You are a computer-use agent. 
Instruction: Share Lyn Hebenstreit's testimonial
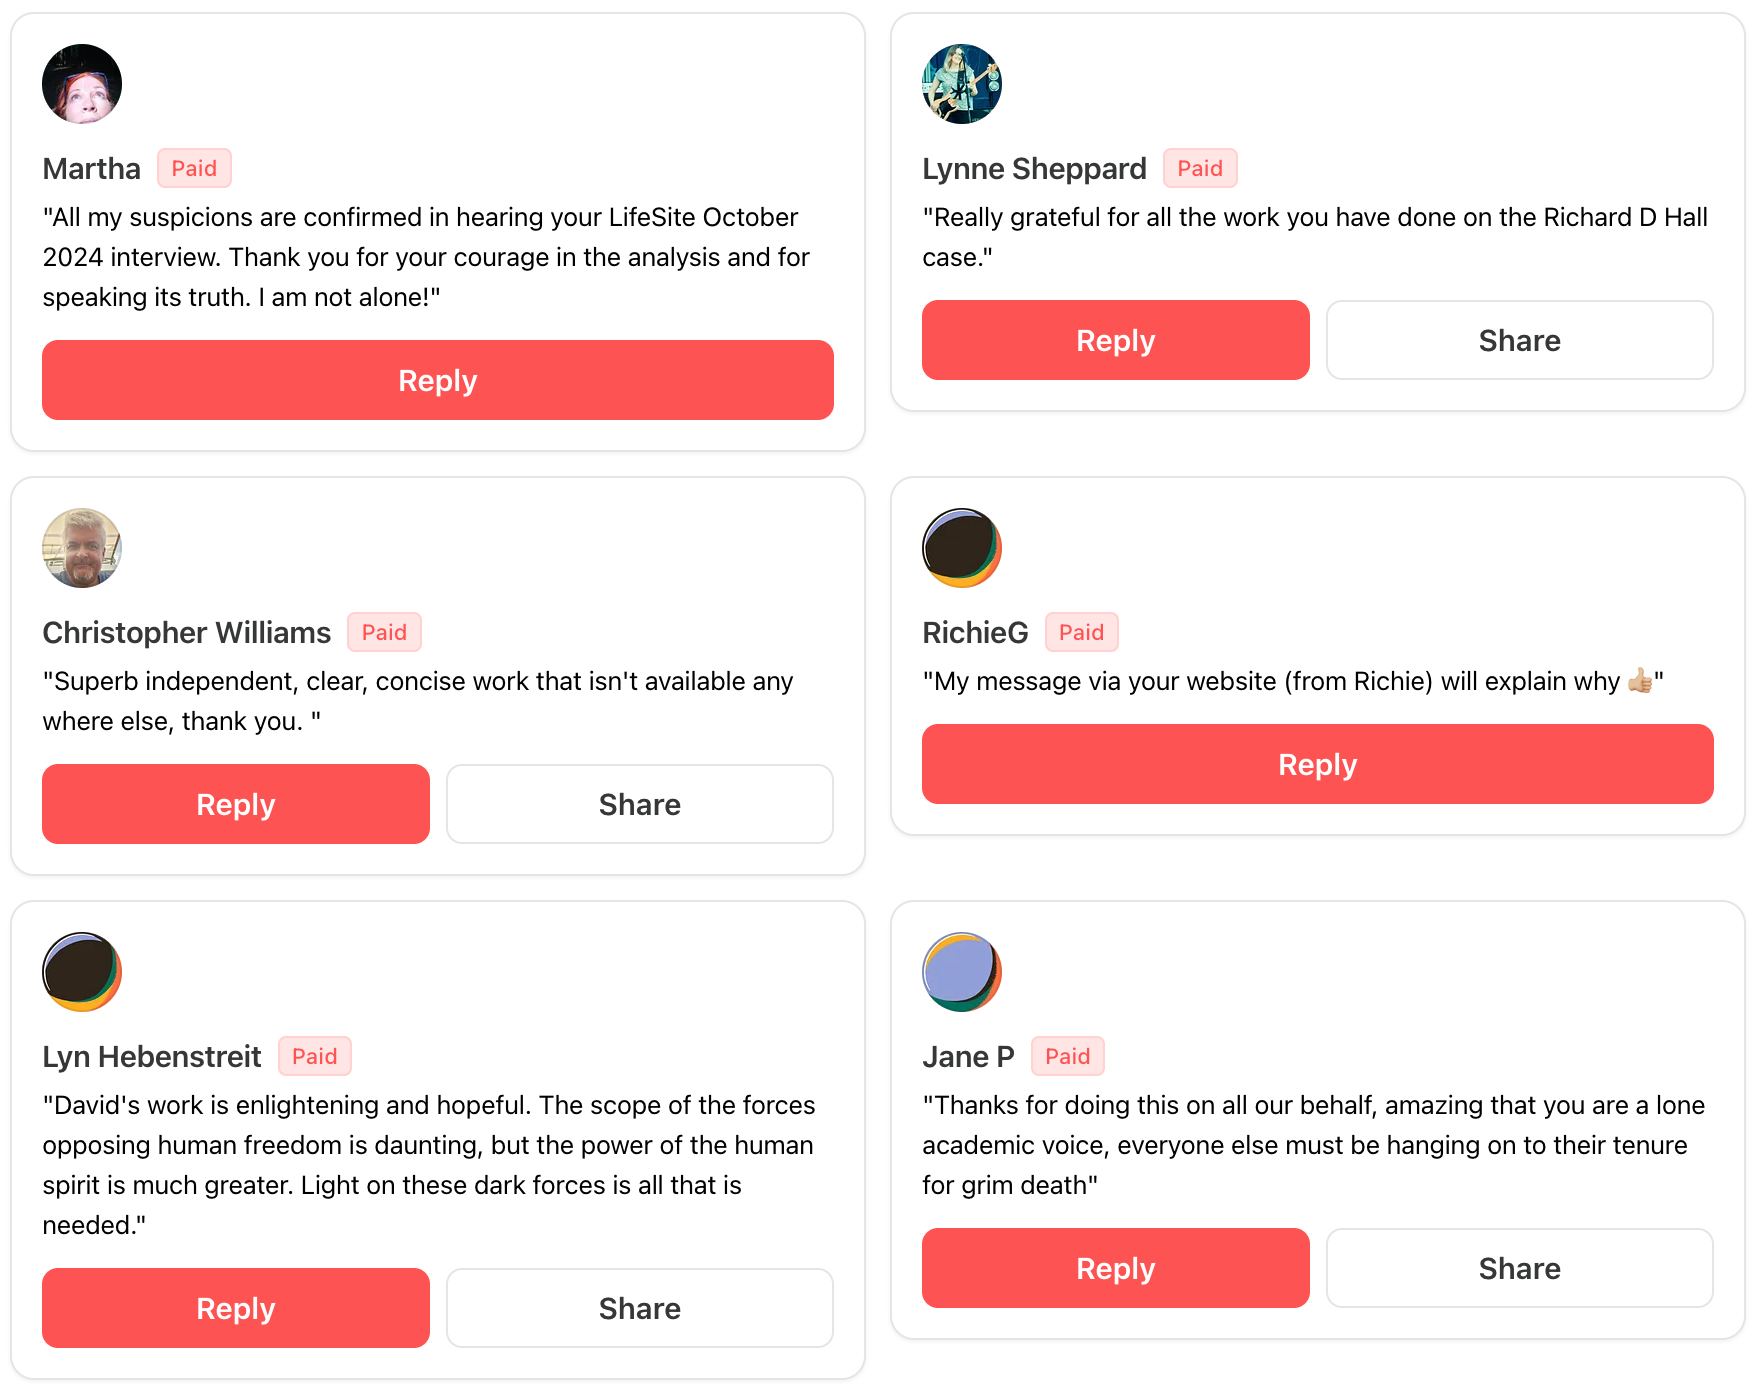pyautogui.click(x=639, y=1308)
